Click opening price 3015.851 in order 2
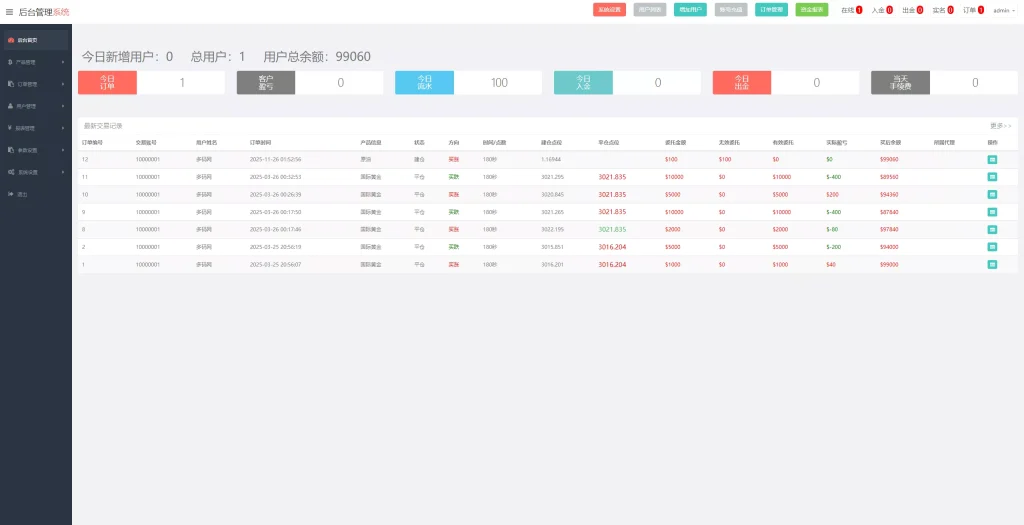 (552, 247)
